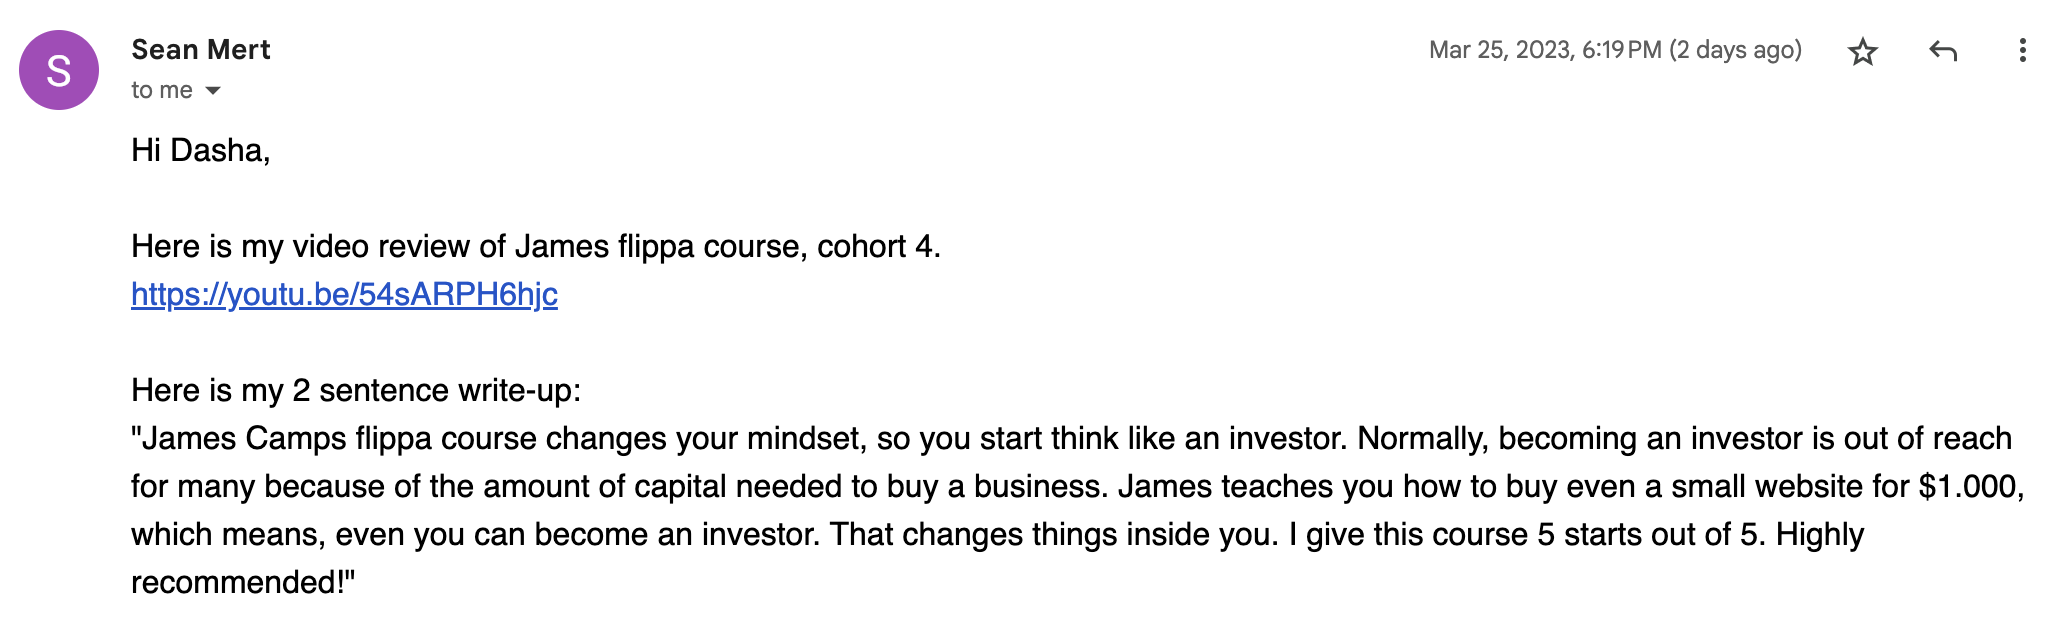Image resolution: width=2066 pixels, height=631 pixels.
Task: Click the 'to me' label
Action: tap(161, 90)
